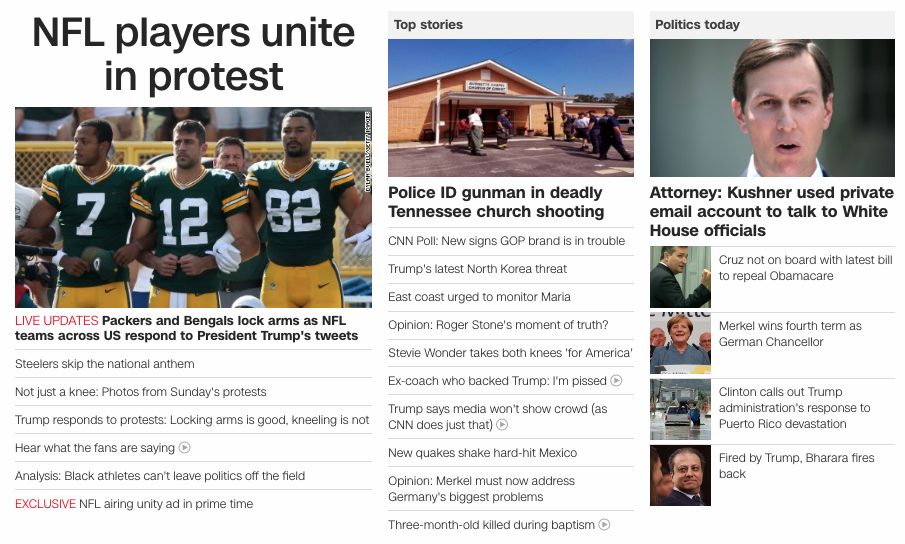Screen dimensions: 905x544
Task: Click play icon after 'CNN does just that)'
Action: [502, 425]
